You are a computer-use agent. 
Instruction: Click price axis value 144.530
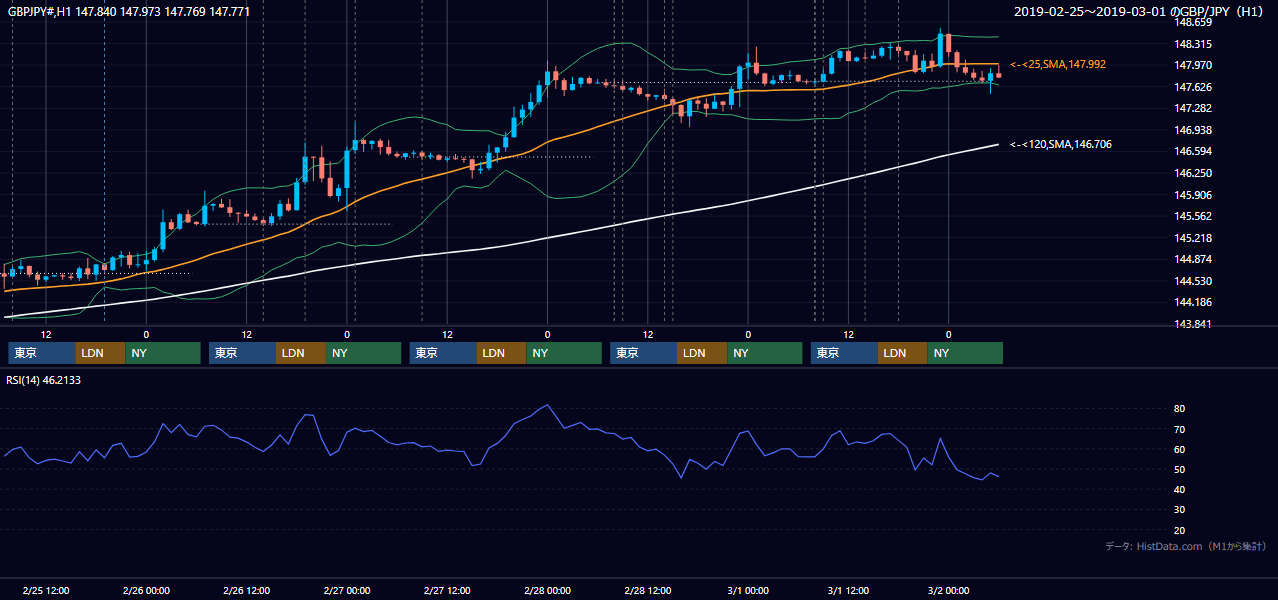(x=1194, y=281)
